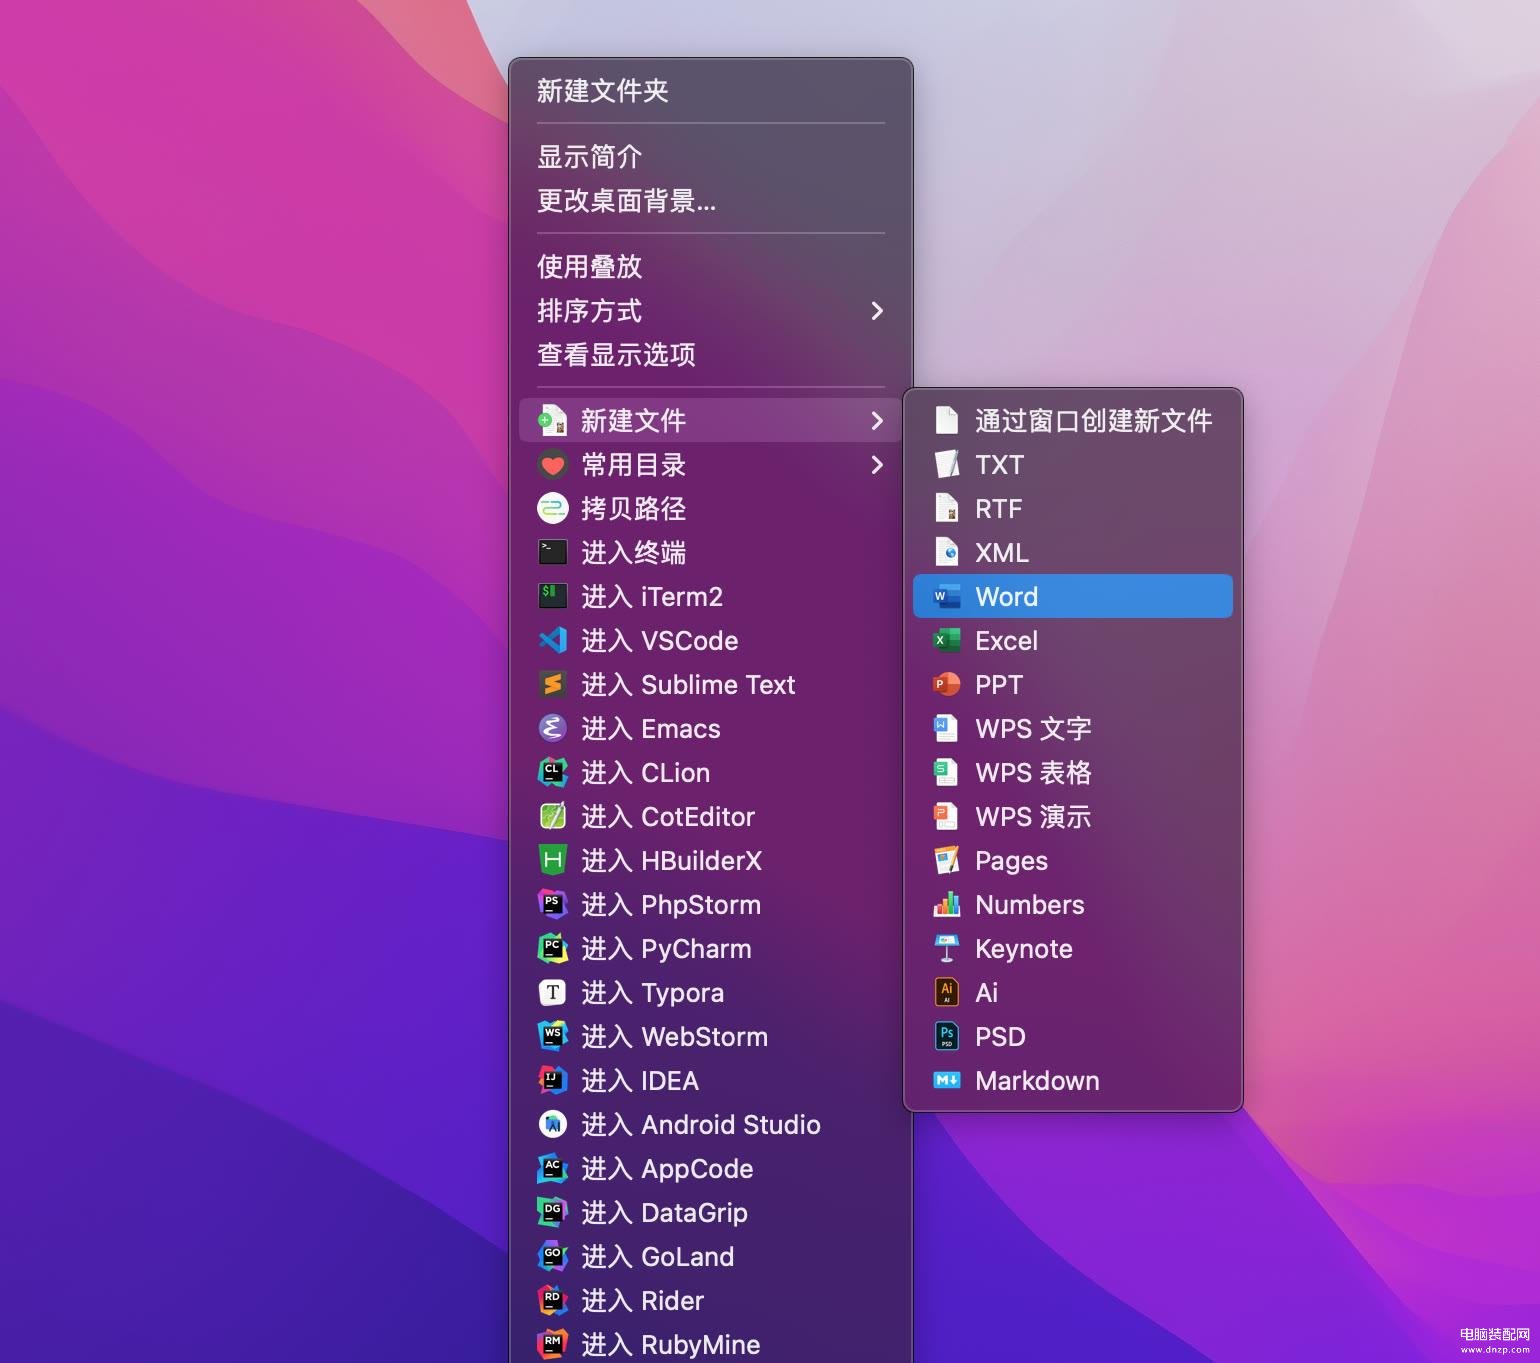Click the Rider icon
Screen dimensions: 1540x1363
[x=553, y=1300]
